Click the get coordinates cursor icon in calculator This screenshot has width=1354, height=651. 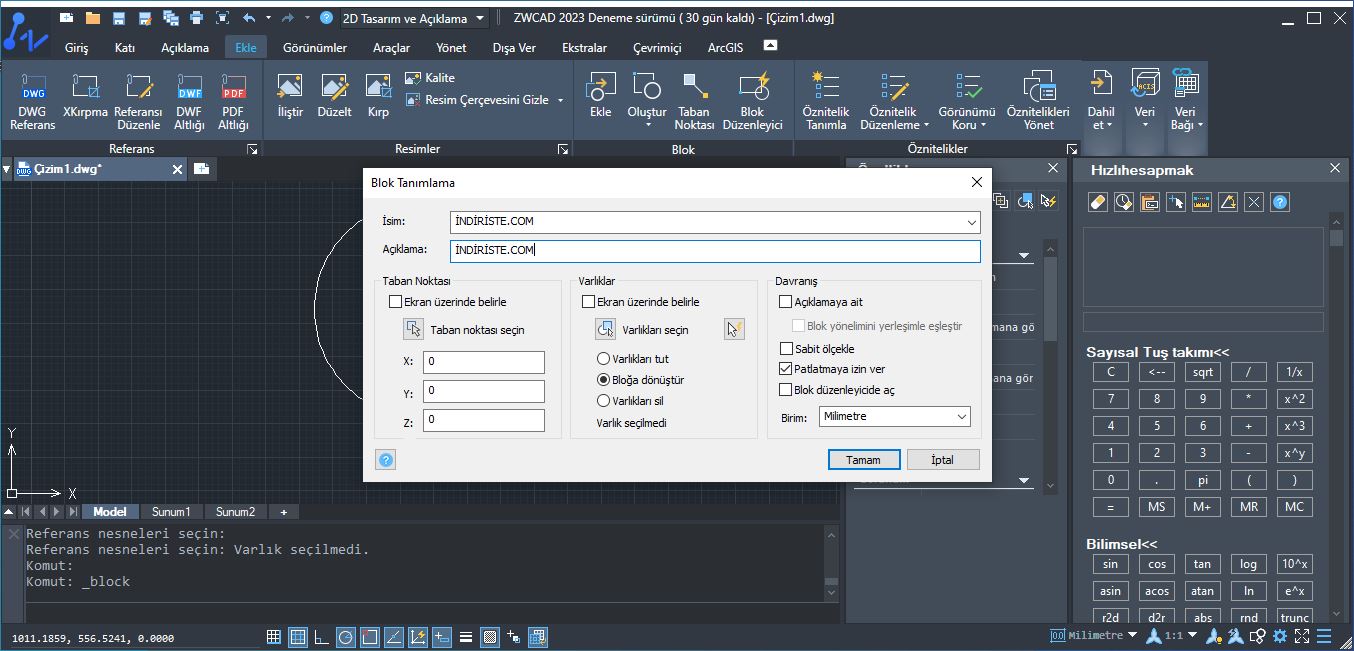click(x=1175, y=202)
